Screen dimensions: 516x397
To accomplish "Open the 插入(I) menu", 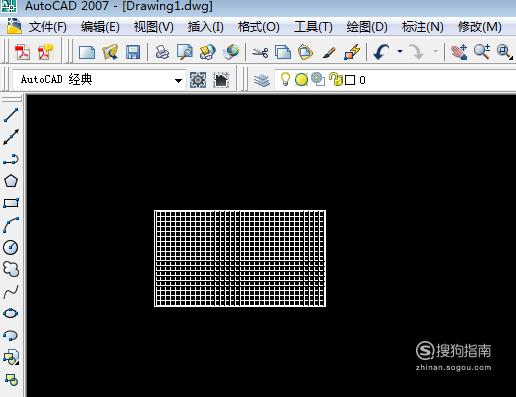I will coord(205,27).
